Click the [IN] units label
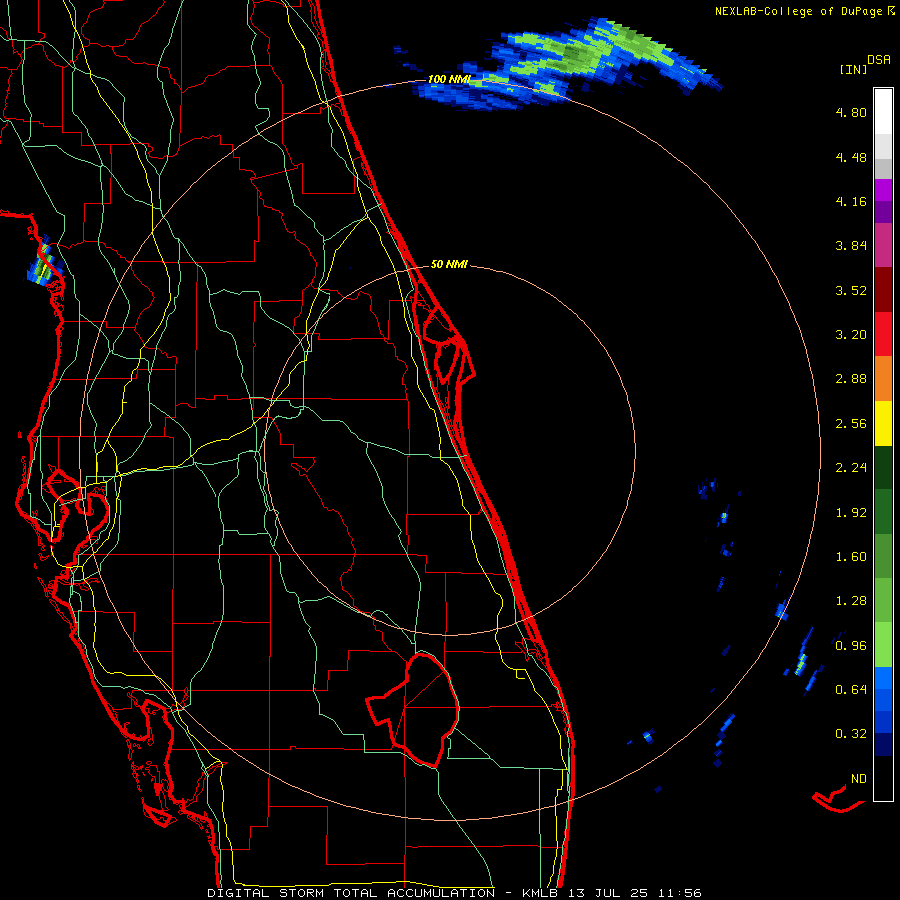 pyautogui.click(x=853, y=69)
